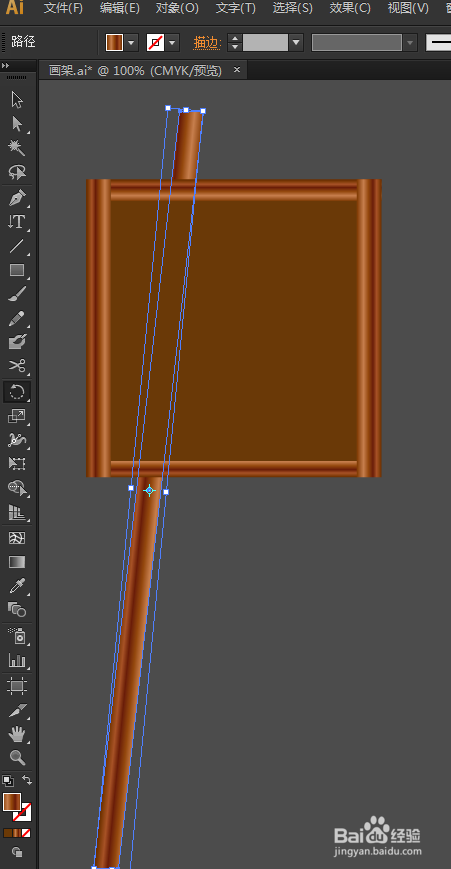Screen dimensions: 451x869
Task: Open the 文字(T) menu
Action: point(235,8)
